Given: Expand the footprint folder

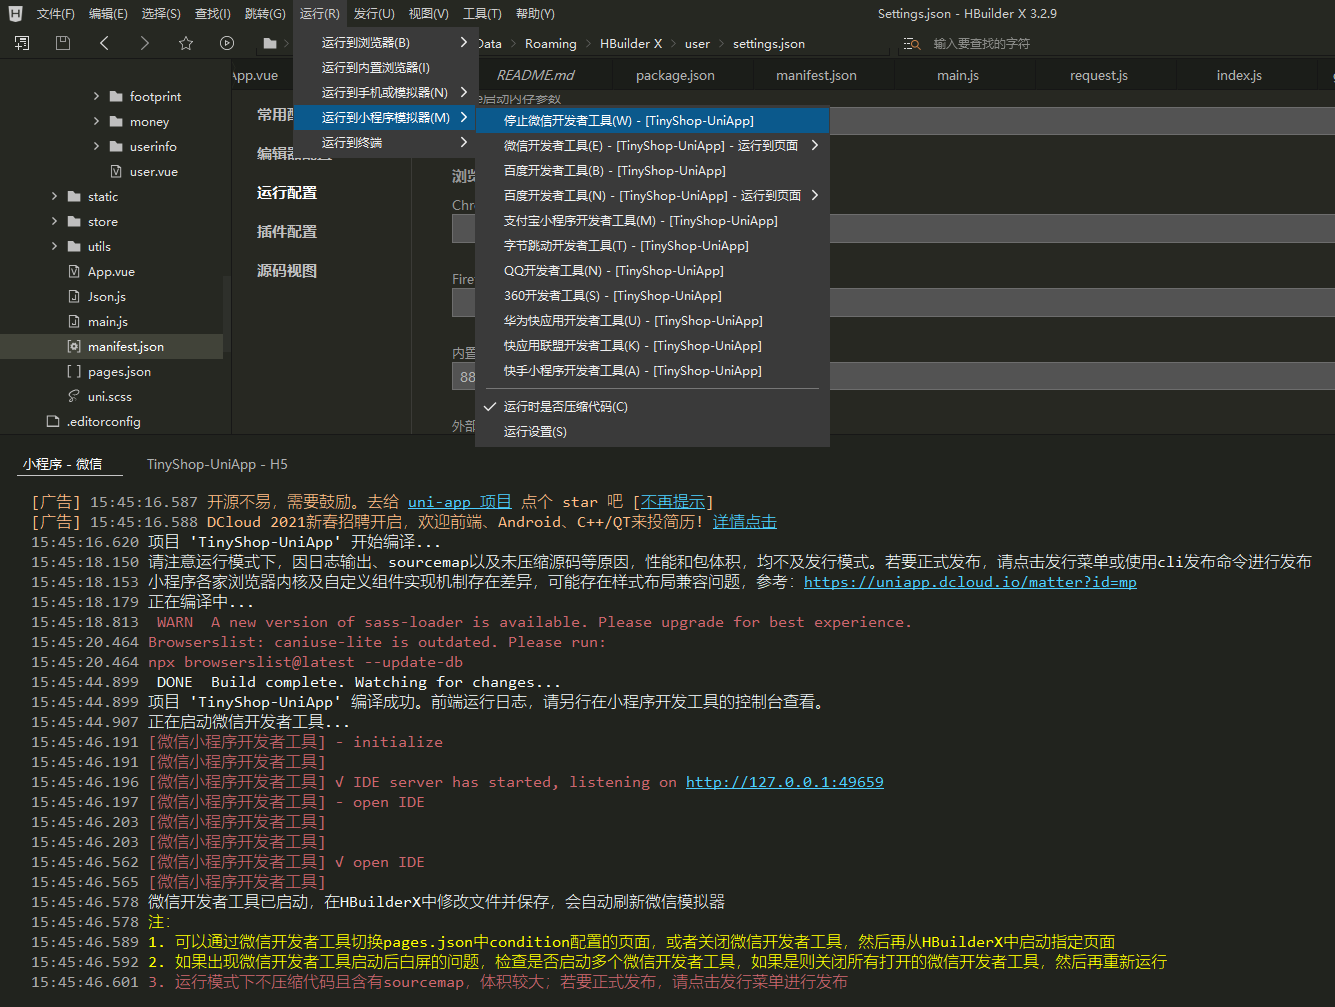Looking at the screenshot, I should [96, 97].
